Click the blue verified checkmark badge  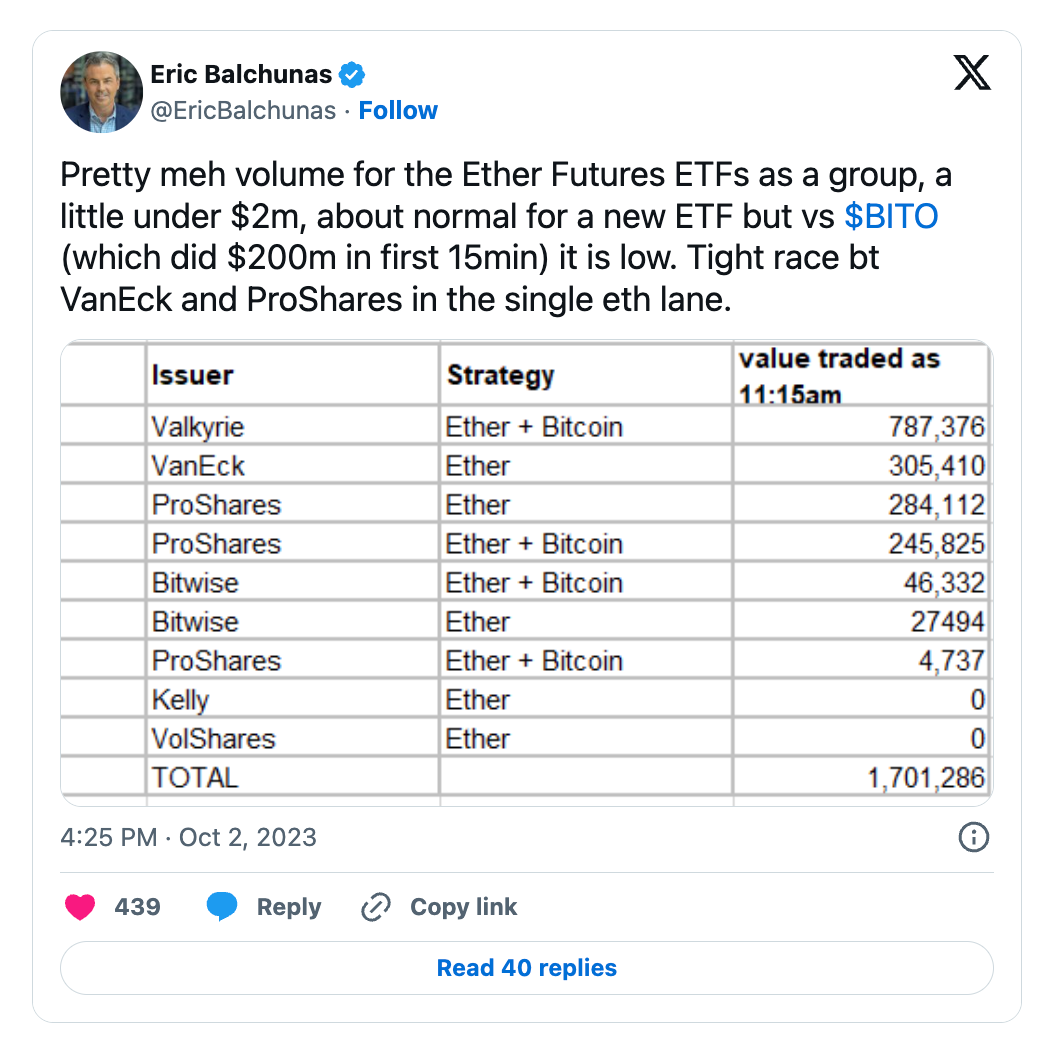point(352,74)
